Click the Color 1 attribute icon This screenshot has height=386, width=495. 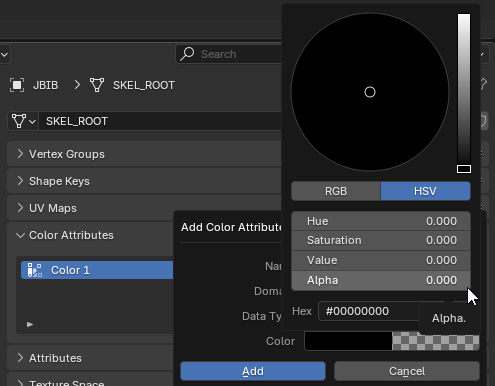click(35, 270)
